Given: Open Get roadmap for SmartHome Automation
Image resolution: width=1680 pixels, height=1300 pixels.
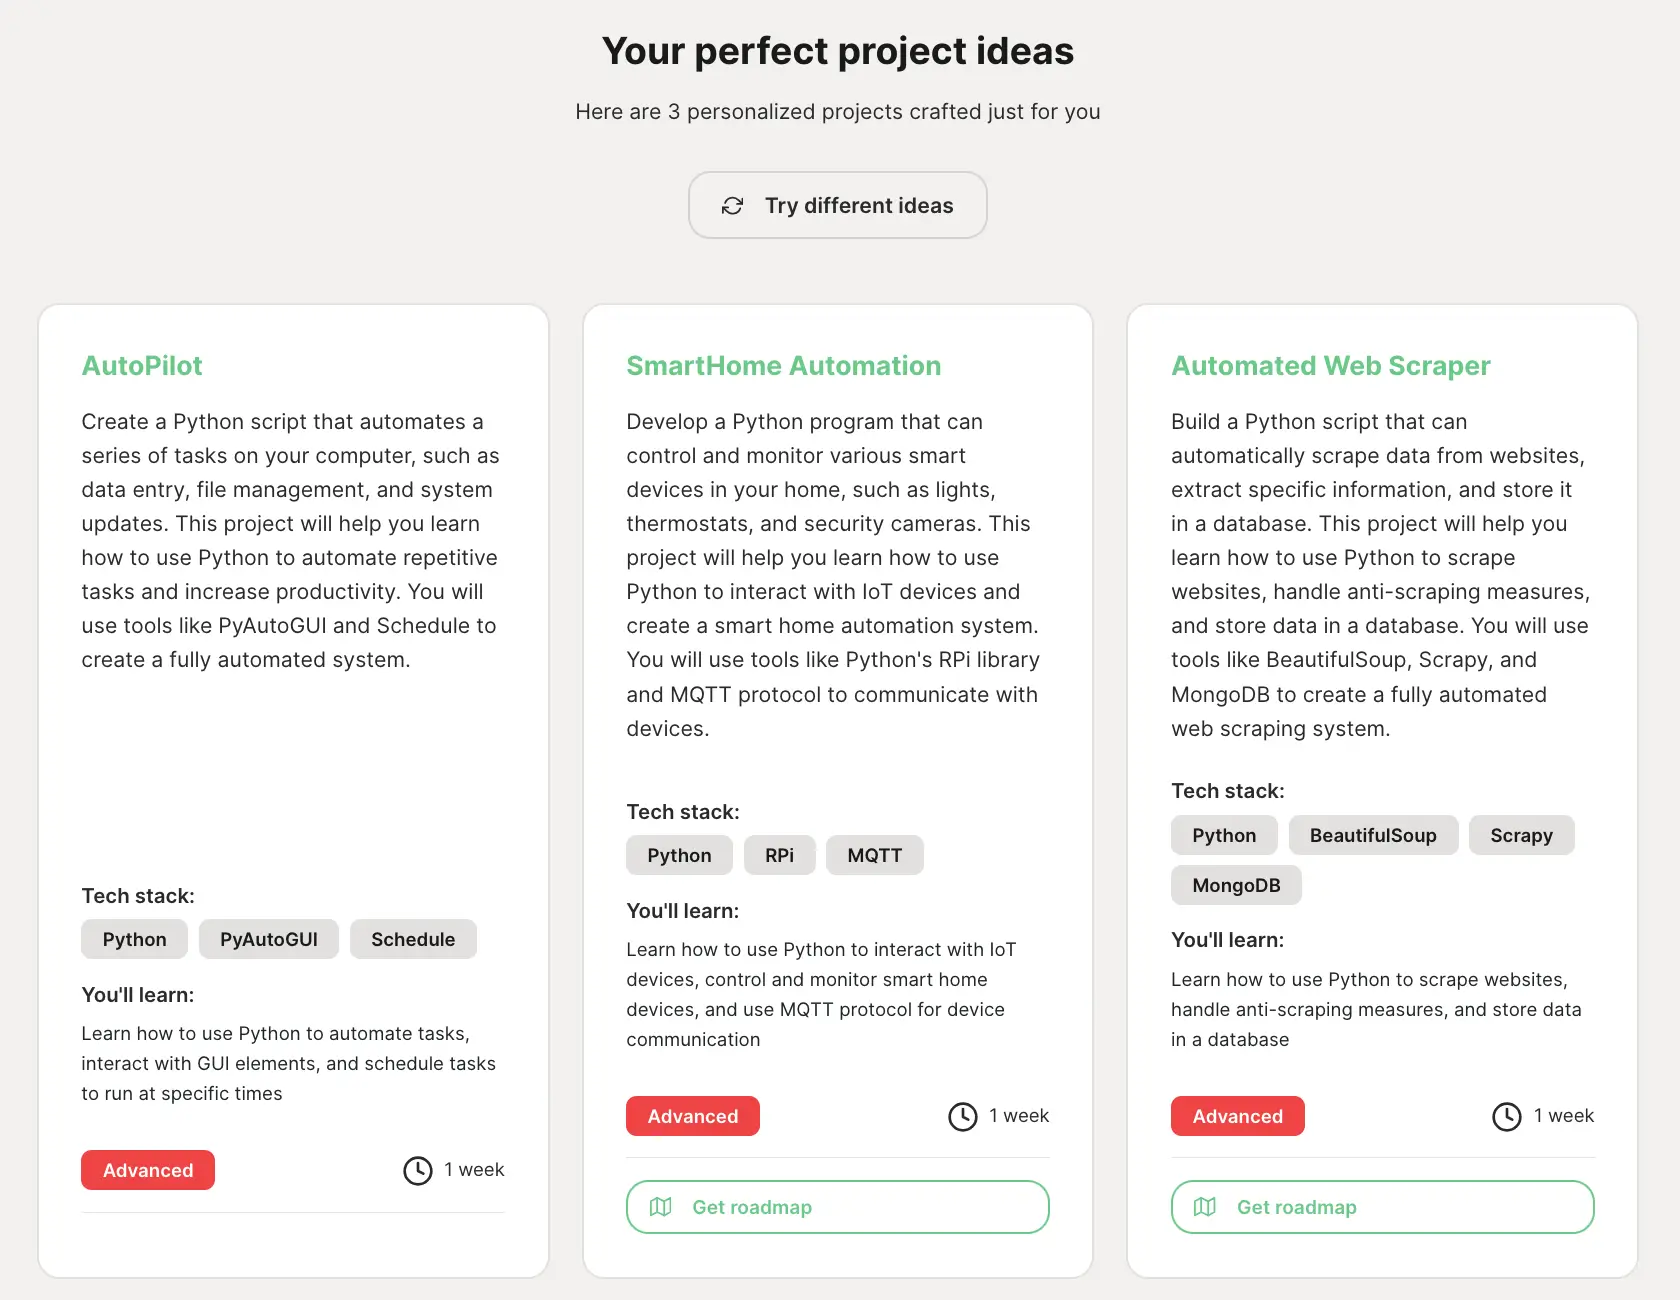Looking at the screenshot, I should pos(838,1207).
